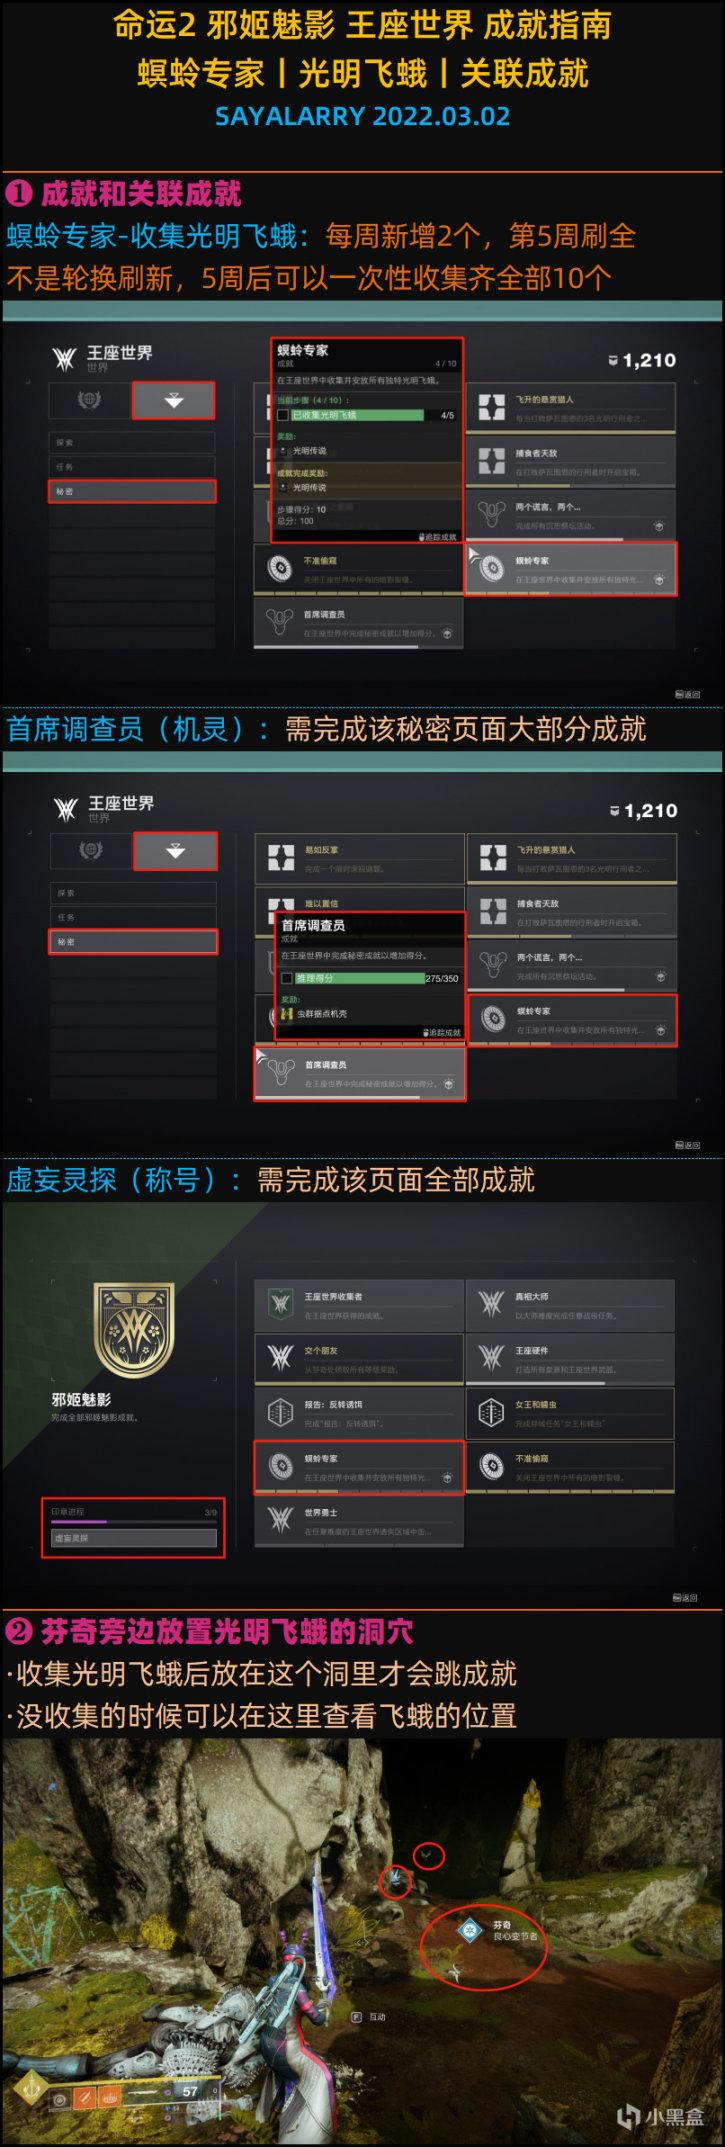This screenshot has width=725, height=2147.
Task: Select the 探索 category in first panel
Action: pos(132,442)
